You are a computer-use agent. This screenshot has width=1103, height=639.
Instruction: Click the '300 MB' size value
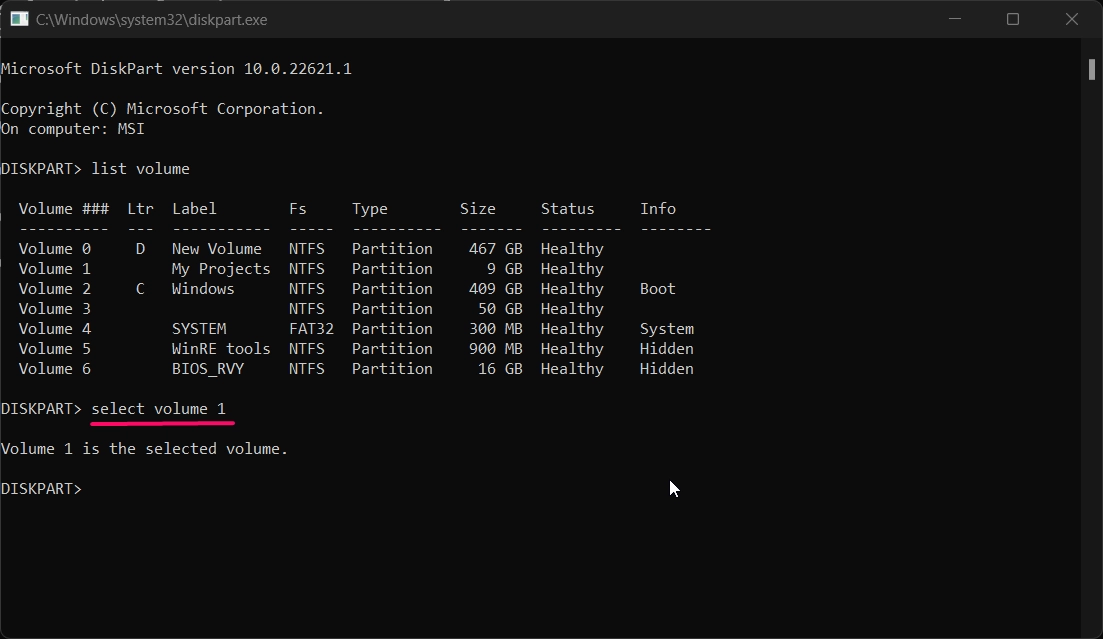[496, 329]
